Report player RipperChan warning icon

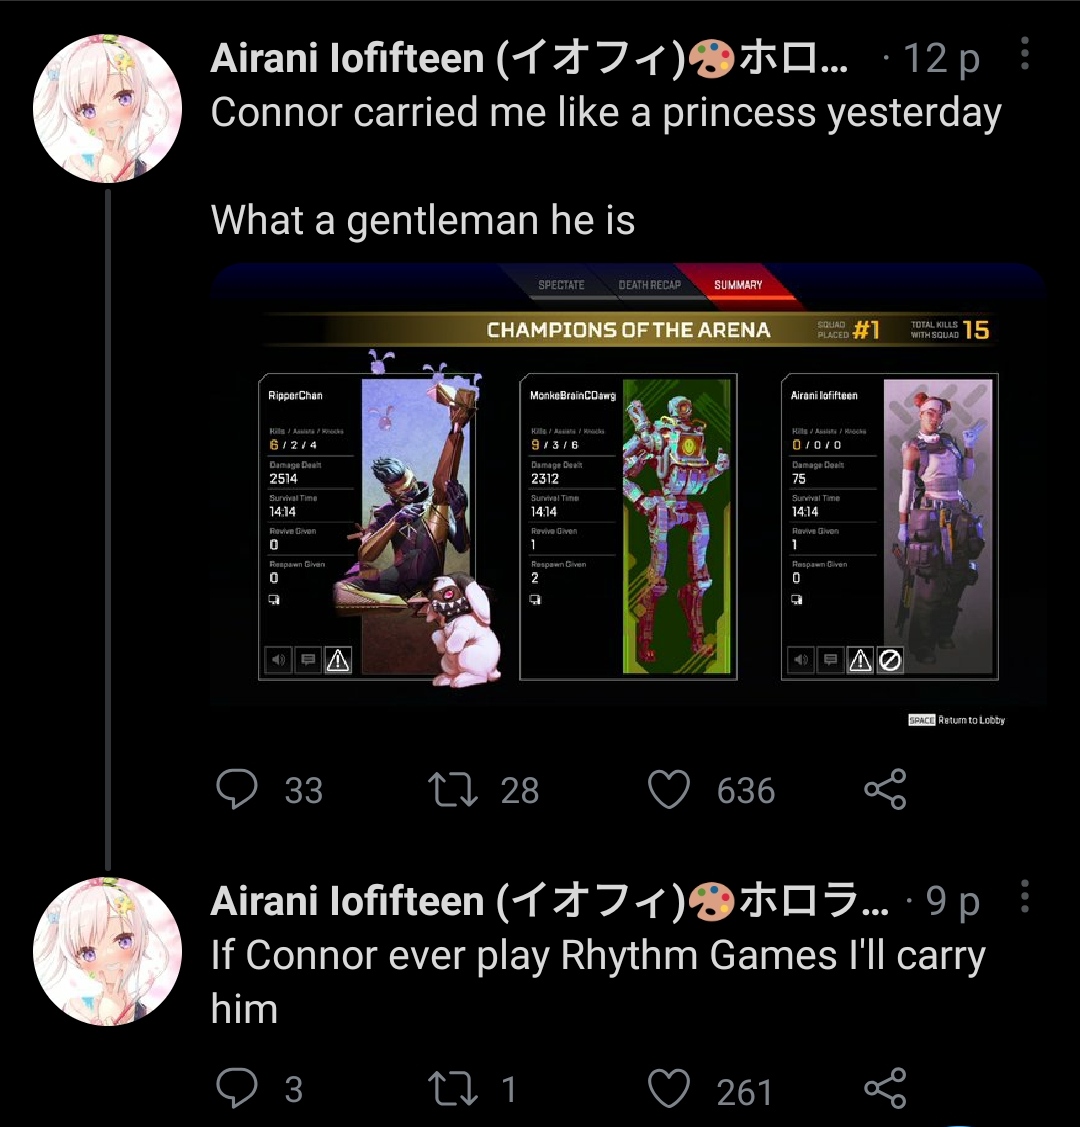coord(338,659)
